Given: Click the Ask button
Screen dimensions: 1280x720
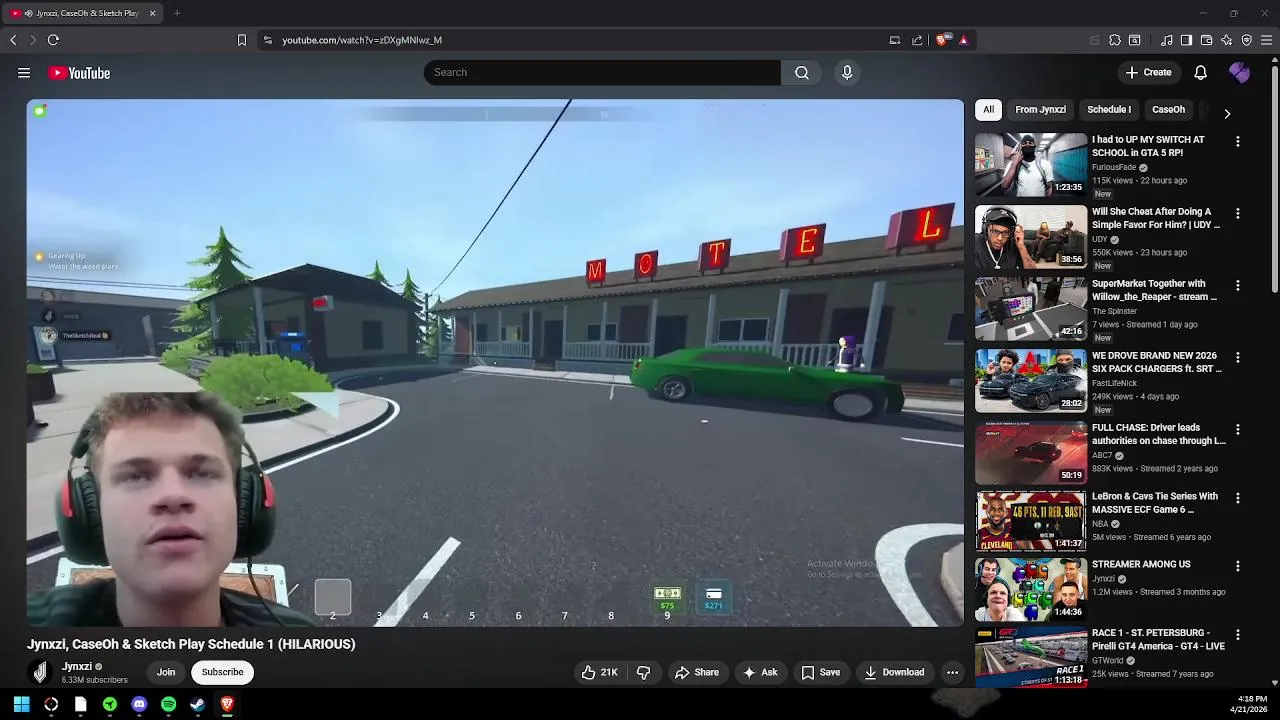Looking at the screenshot, I should [760, 672].
